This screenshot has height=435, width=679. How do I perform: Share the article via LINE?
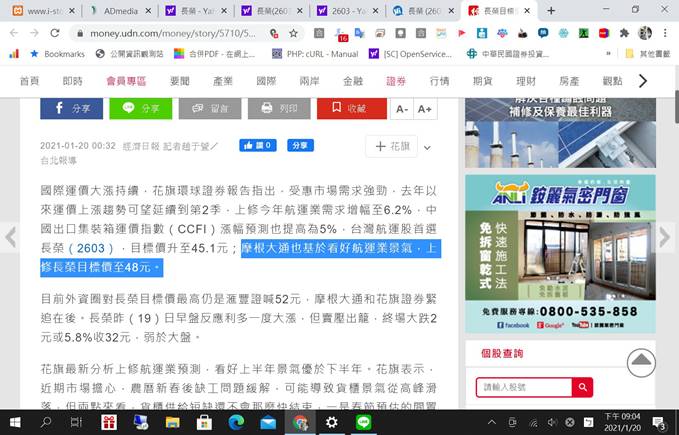tap(140, 108)
